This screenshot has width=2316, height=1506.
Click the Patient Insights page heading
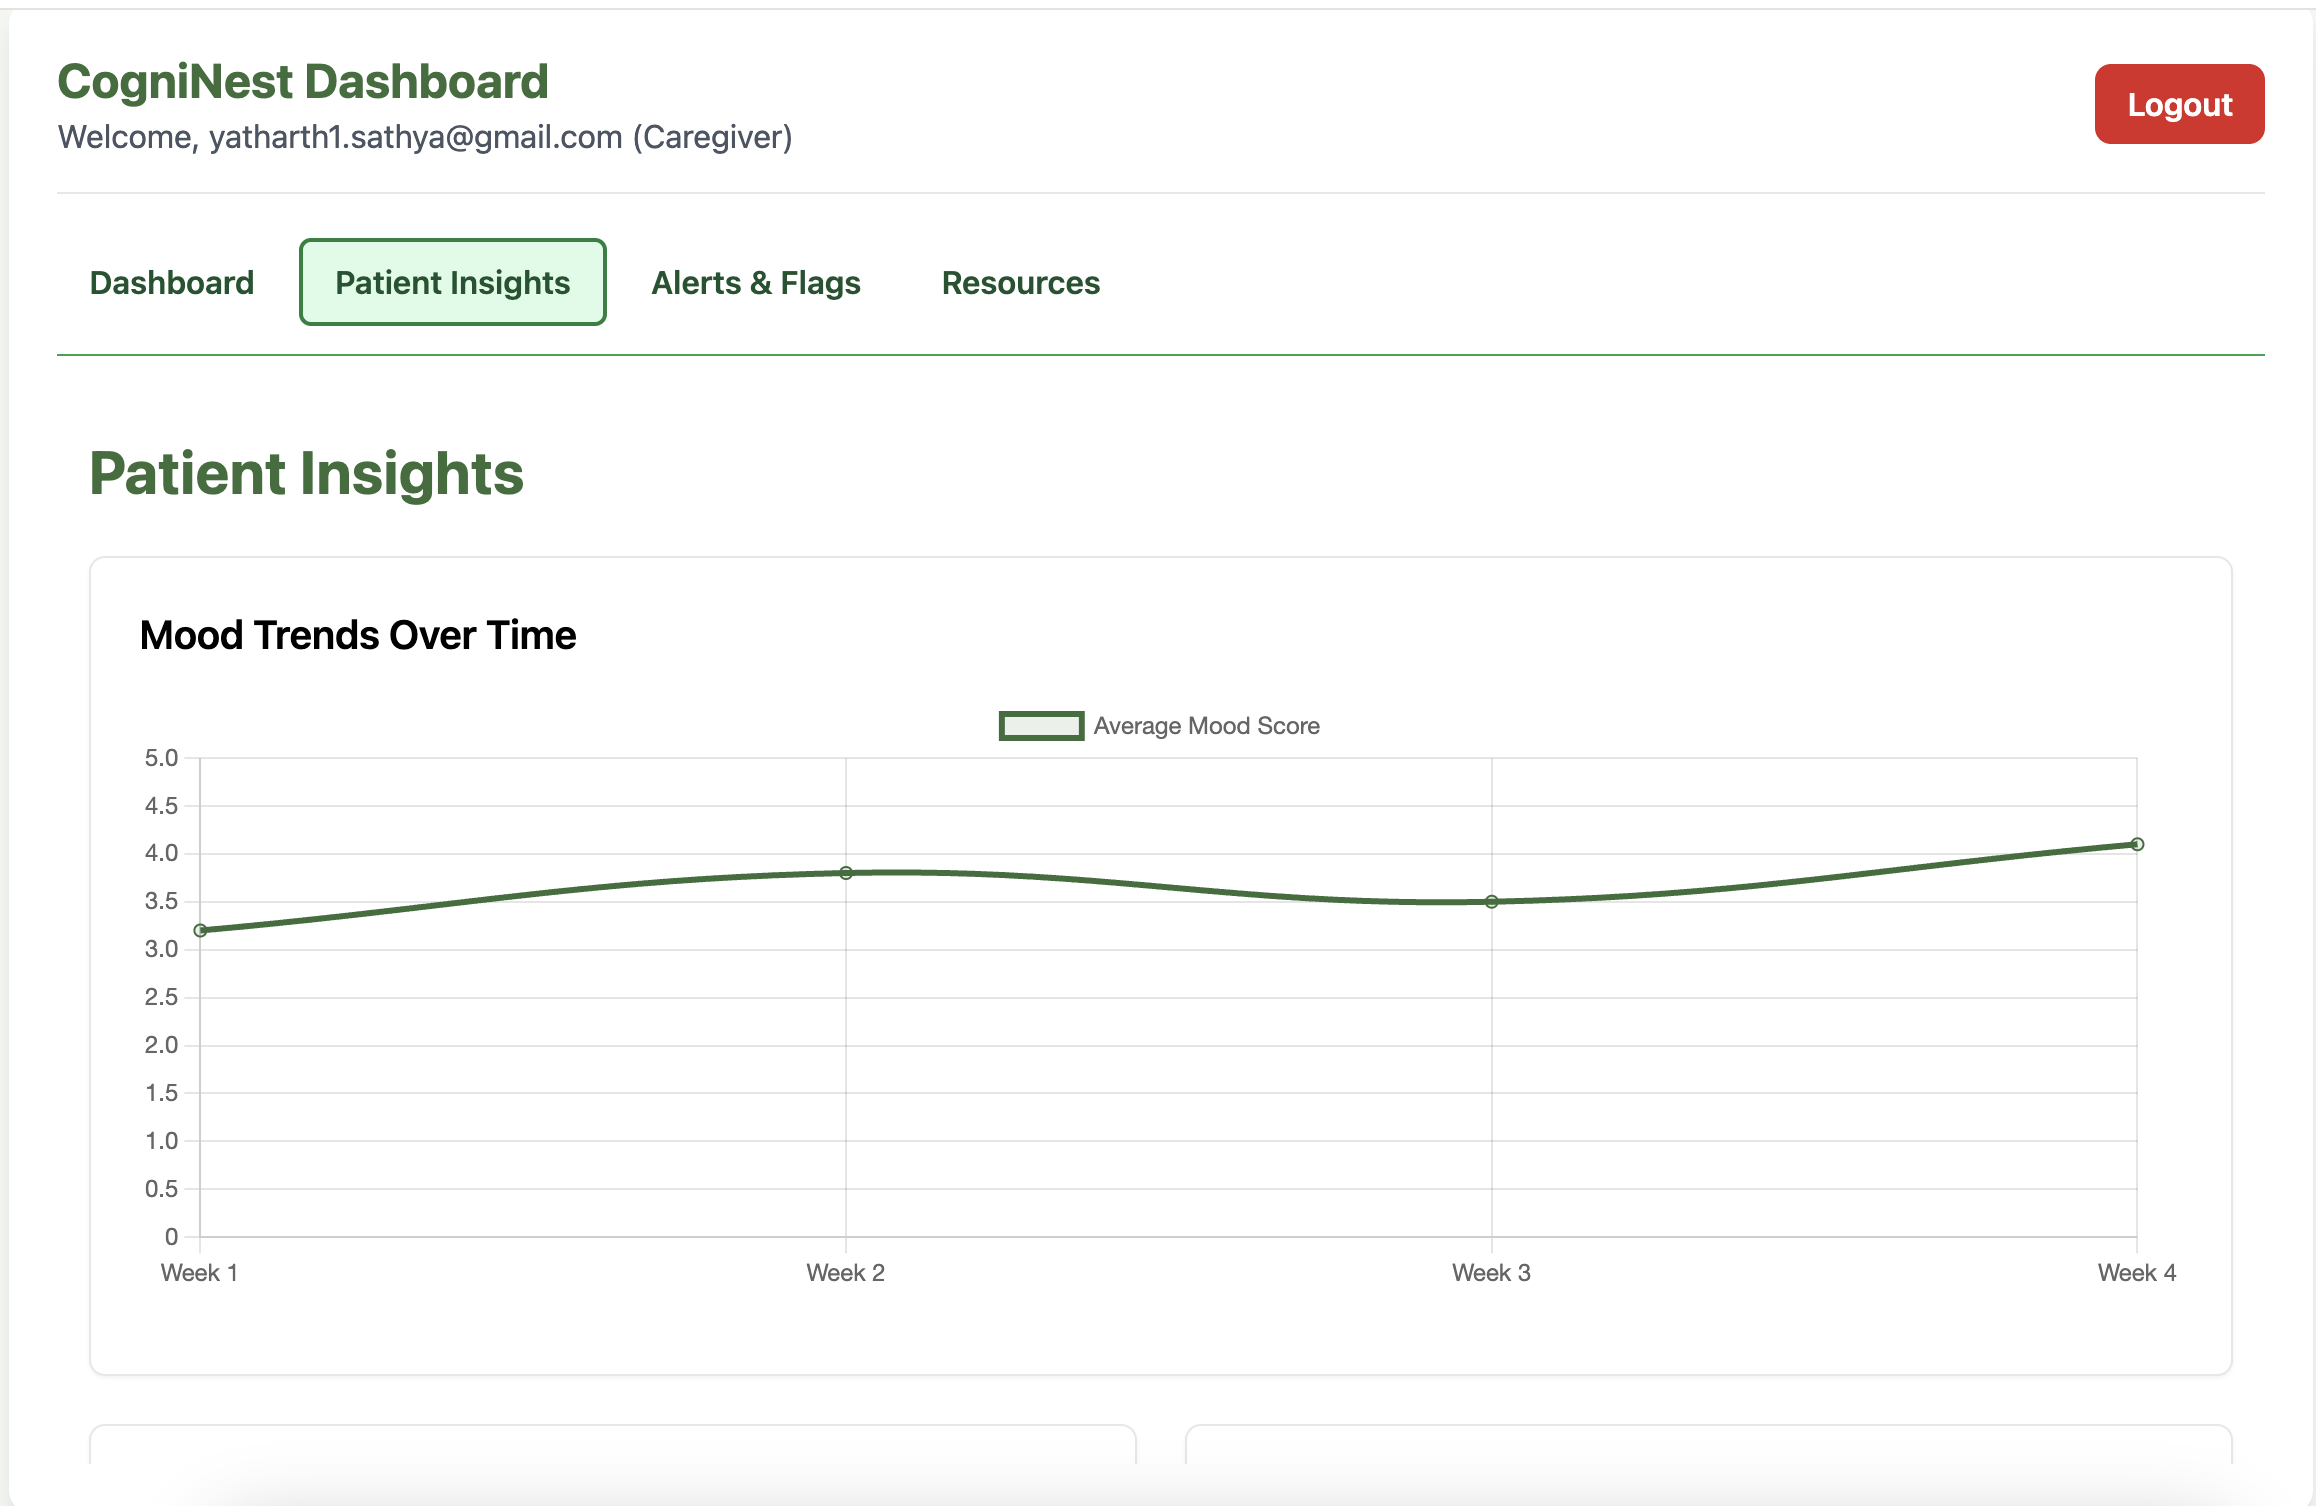click(306, 473)
